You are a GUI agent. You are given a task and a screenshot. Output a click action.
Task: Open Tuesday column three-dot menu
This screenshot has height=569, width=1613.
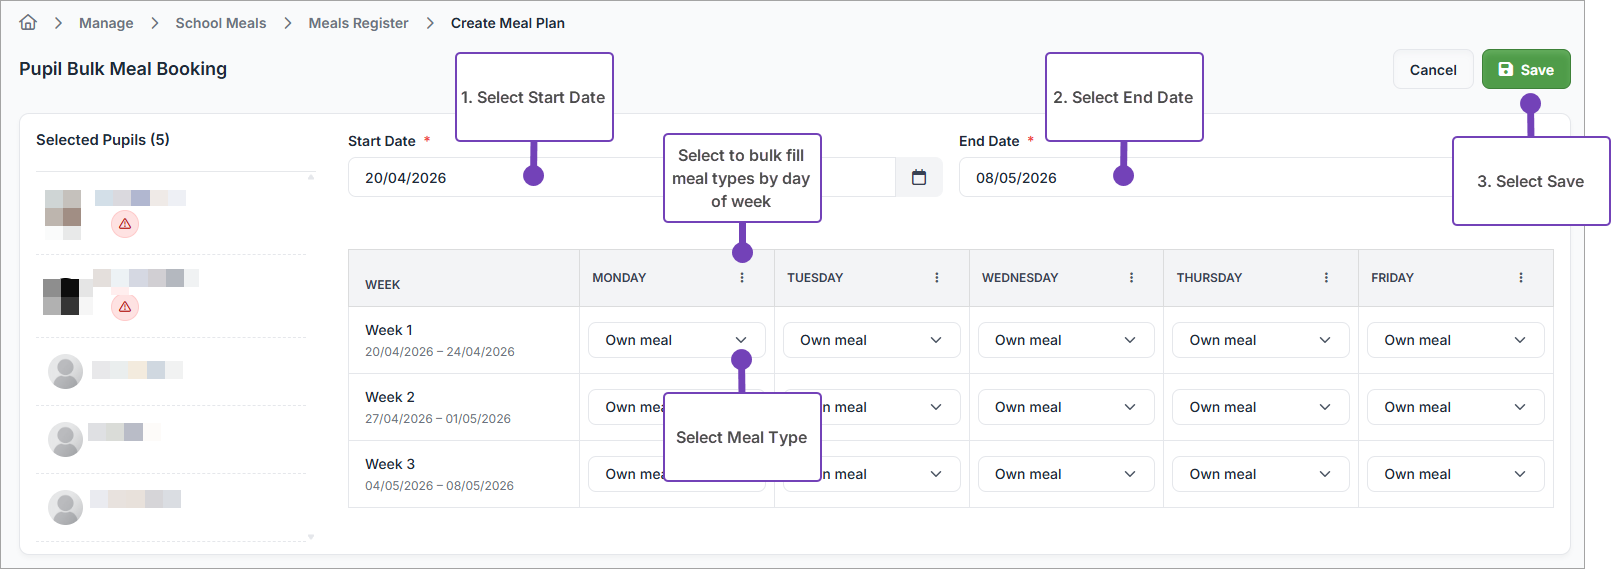(x=936, y=278)
